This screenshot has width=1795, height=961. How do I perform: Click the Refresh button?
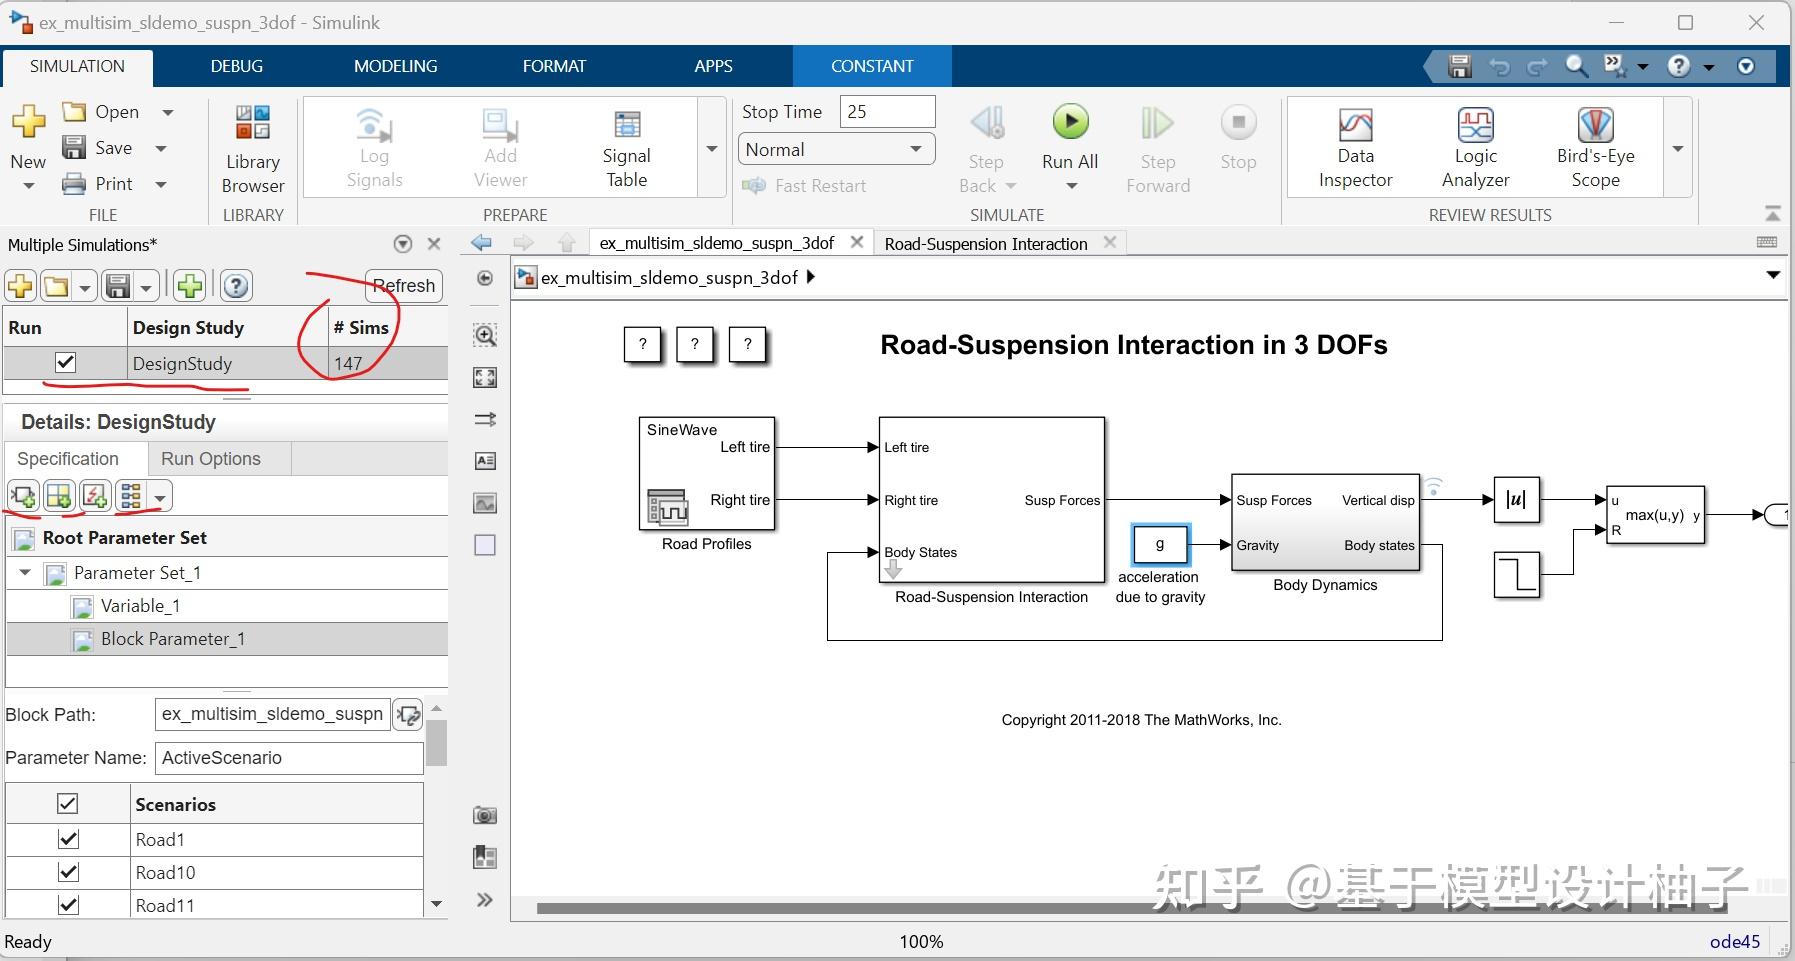[x=404, y=286]
